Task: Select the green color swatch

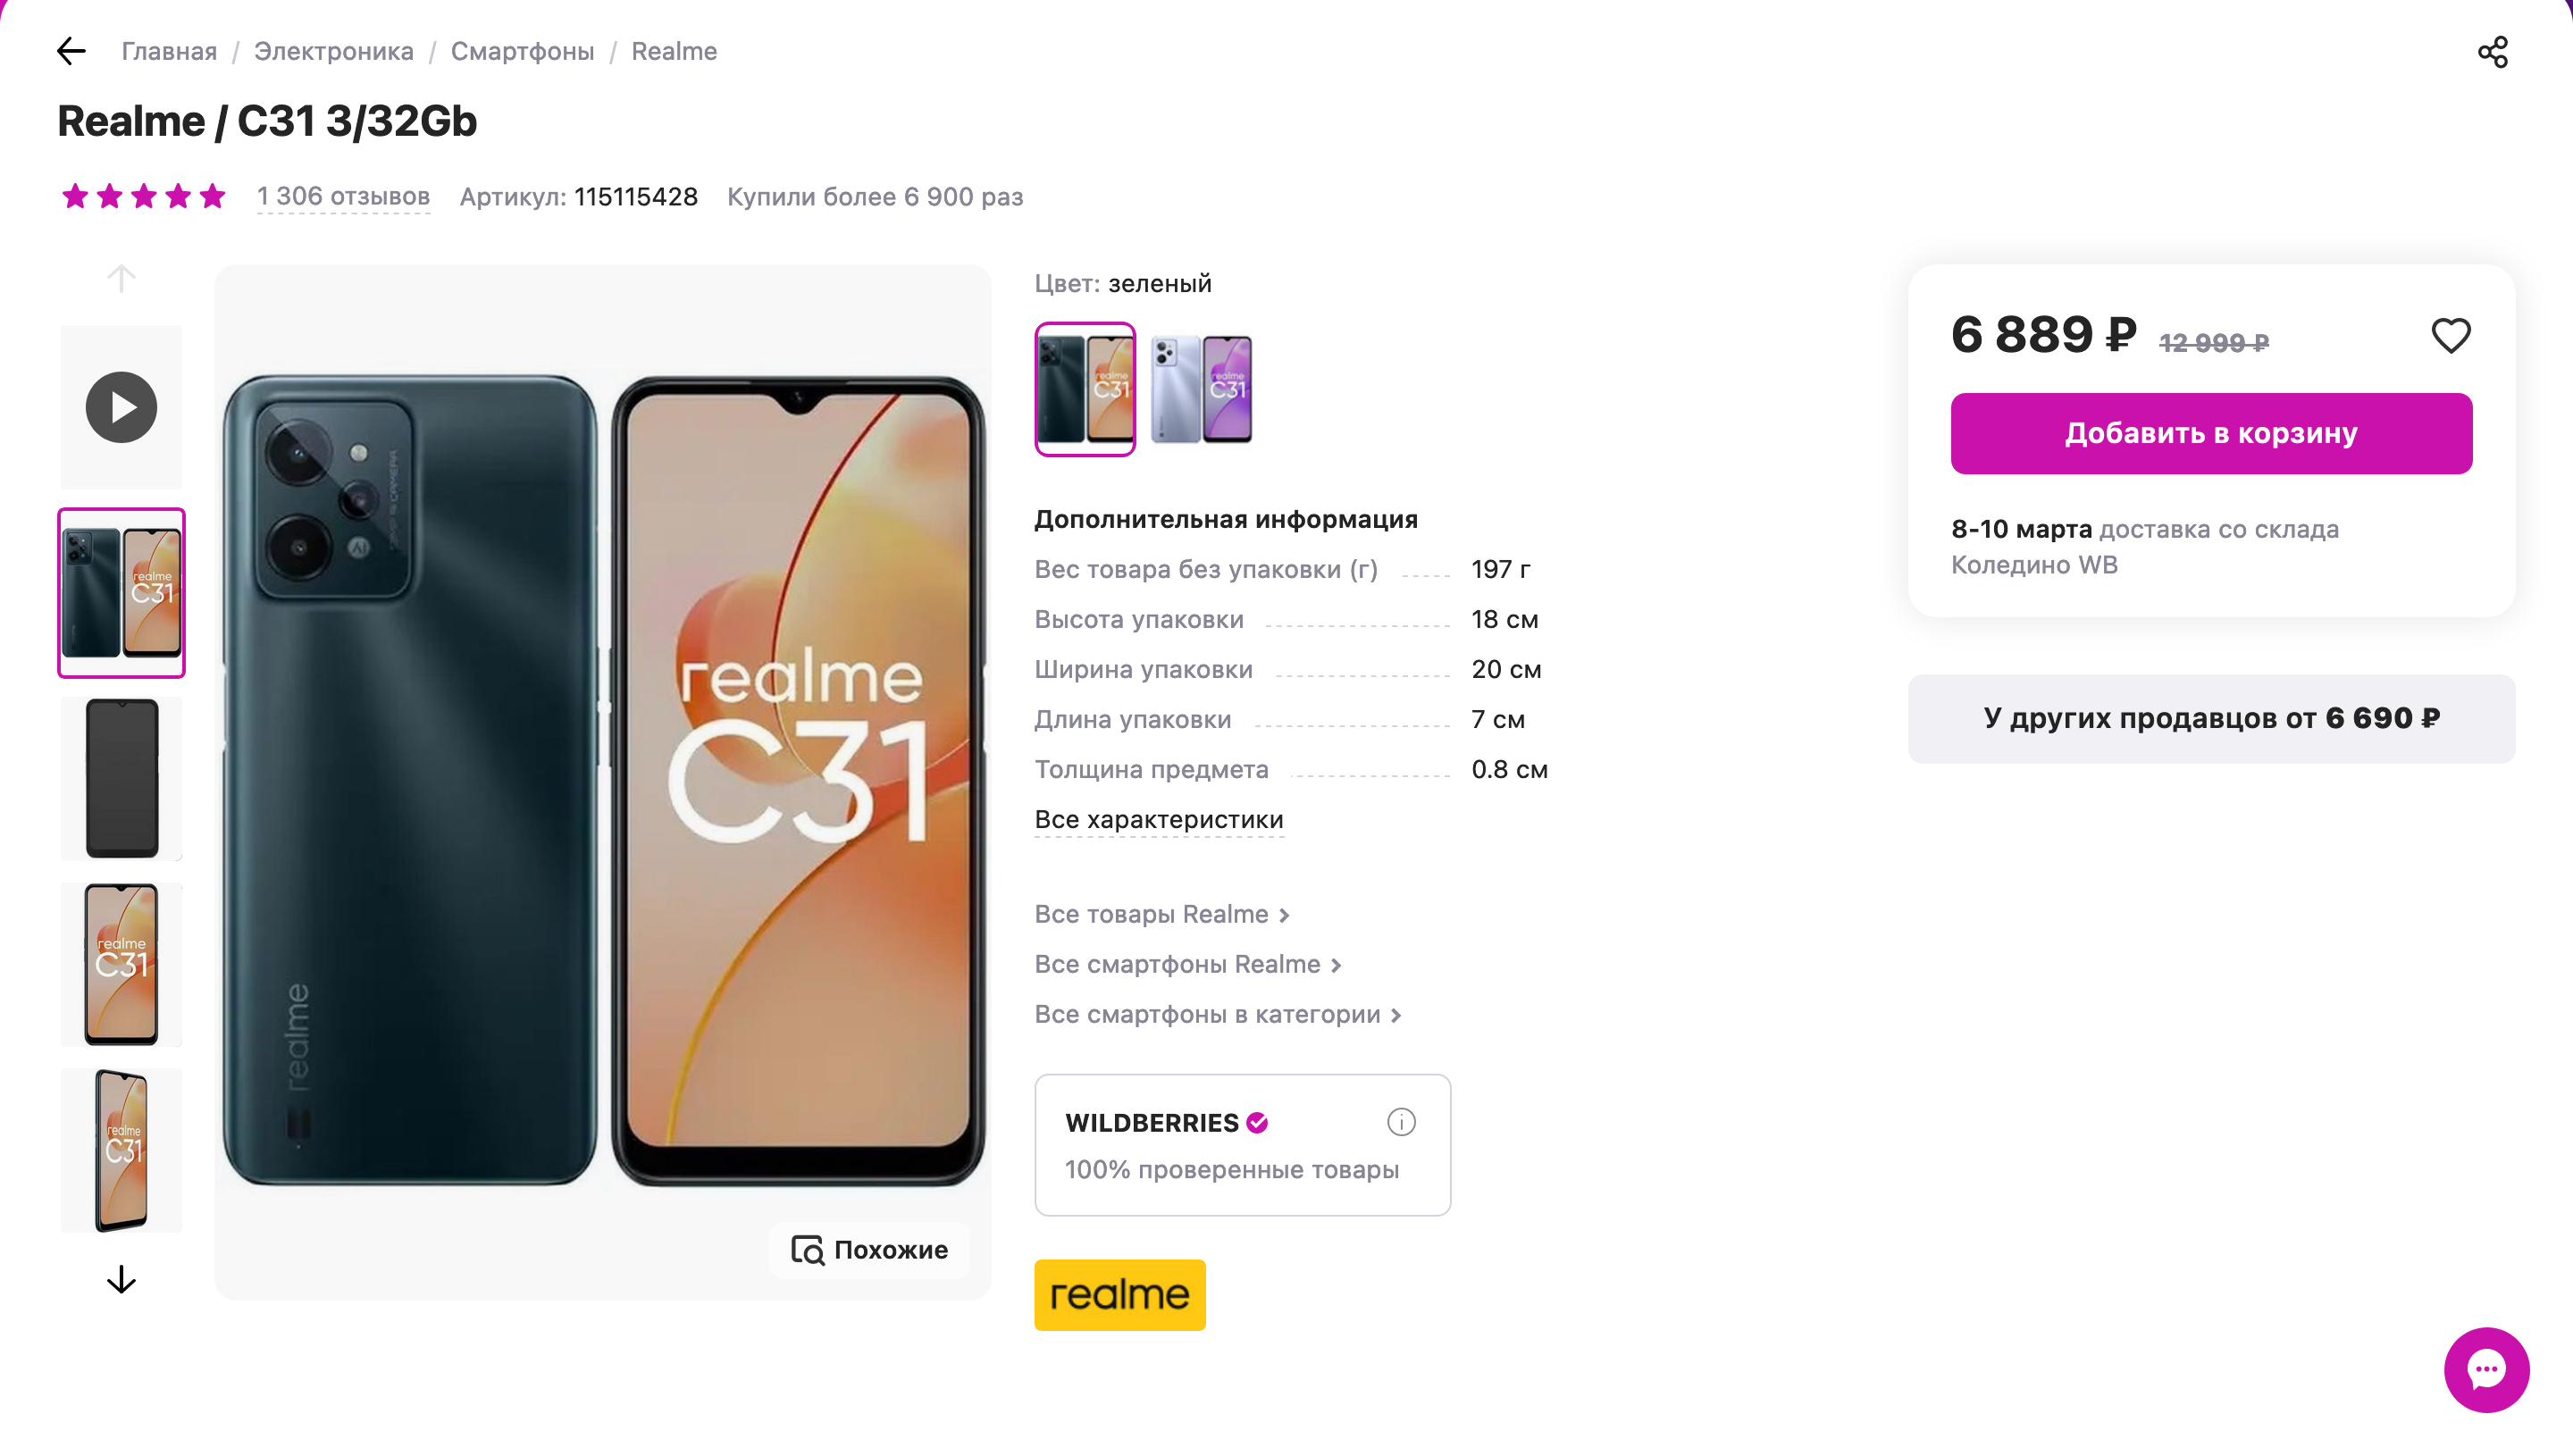Action: pos(1085,389)
